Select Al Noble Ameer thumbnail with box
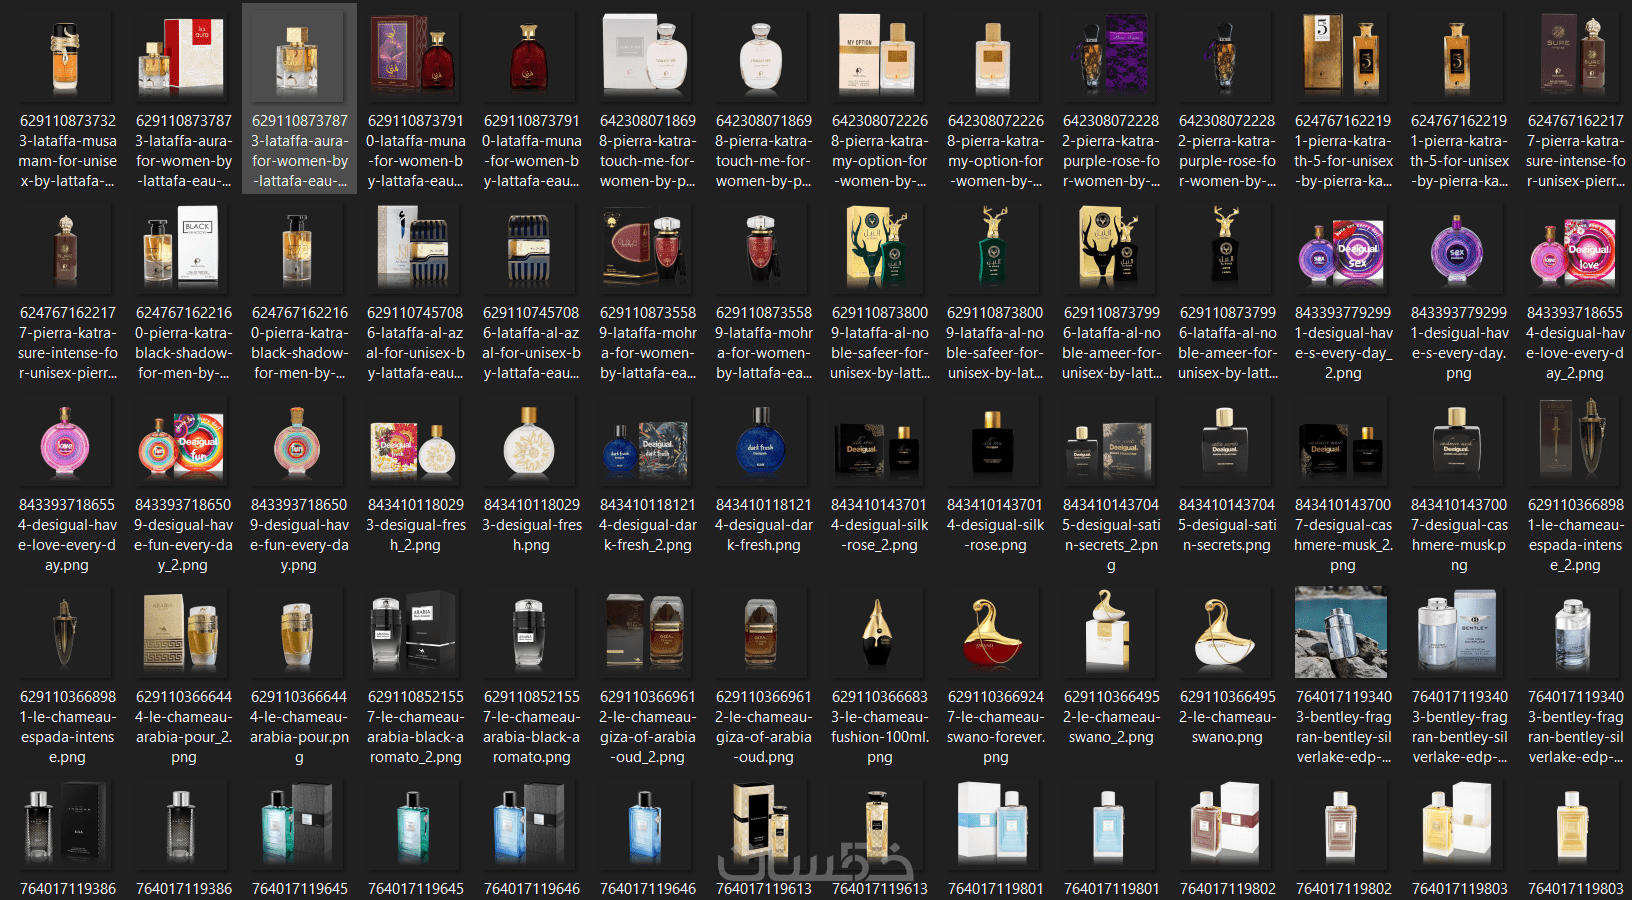This screenshot has width=1632, height=900. pyautogui.click(x=1111, y=248)
